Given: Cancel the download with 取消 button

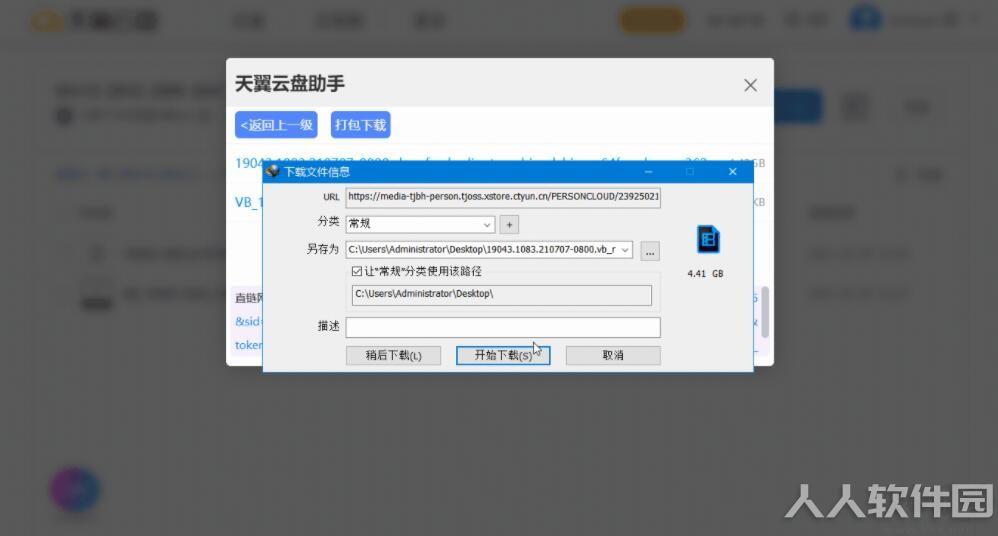Looking at the screenshot, I should coord(613,355).
